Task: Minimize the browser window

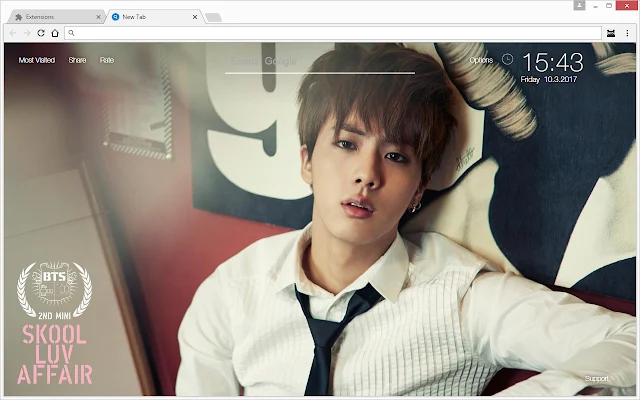Action: click(x=596, y=6)
